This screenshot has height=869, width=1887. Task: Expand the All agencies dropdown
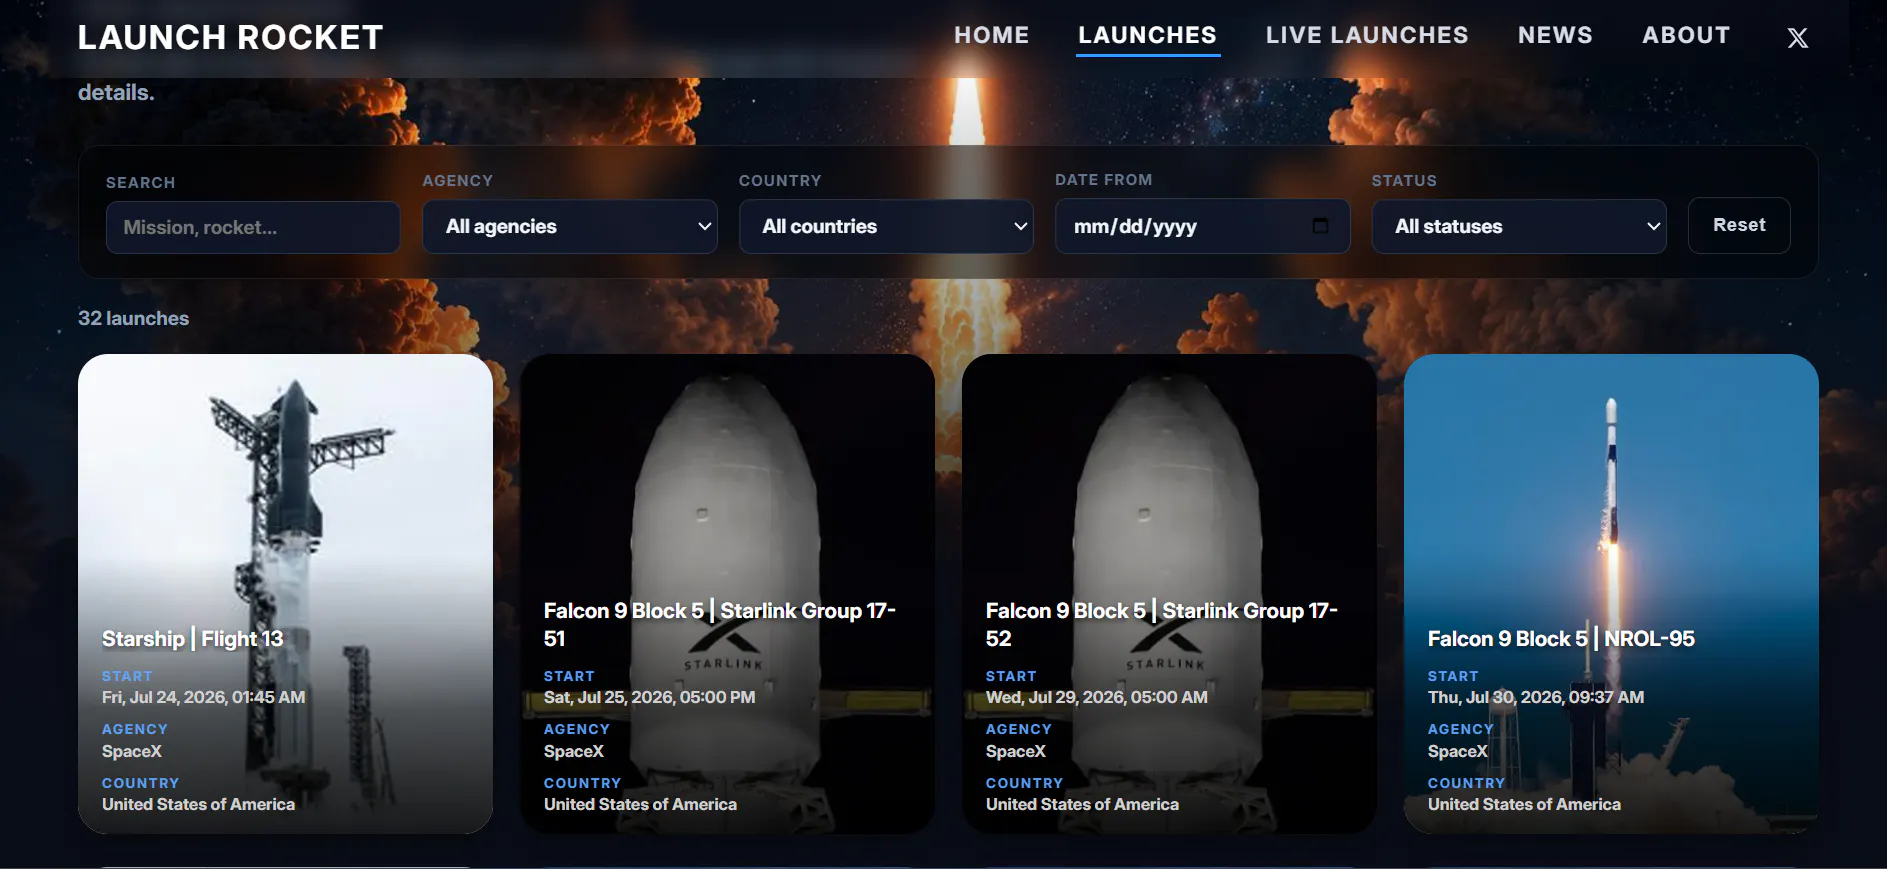click(x=570, y=226)
